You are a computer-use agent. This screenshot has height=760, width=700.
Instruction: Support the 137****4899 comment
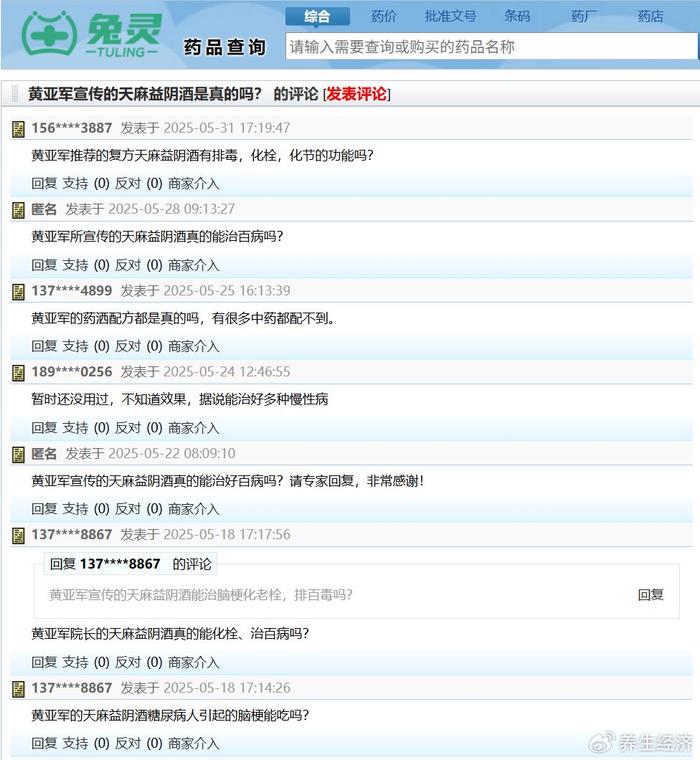[x=75, y=346]
